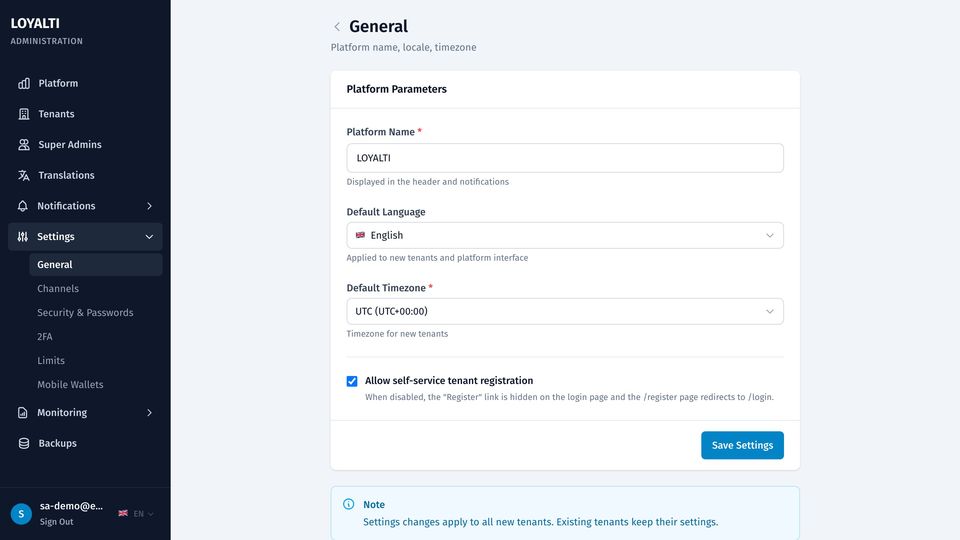960x540 pixels.
Task: Click the Platform Parameters card heading
Action: click(x=396, y=89)
